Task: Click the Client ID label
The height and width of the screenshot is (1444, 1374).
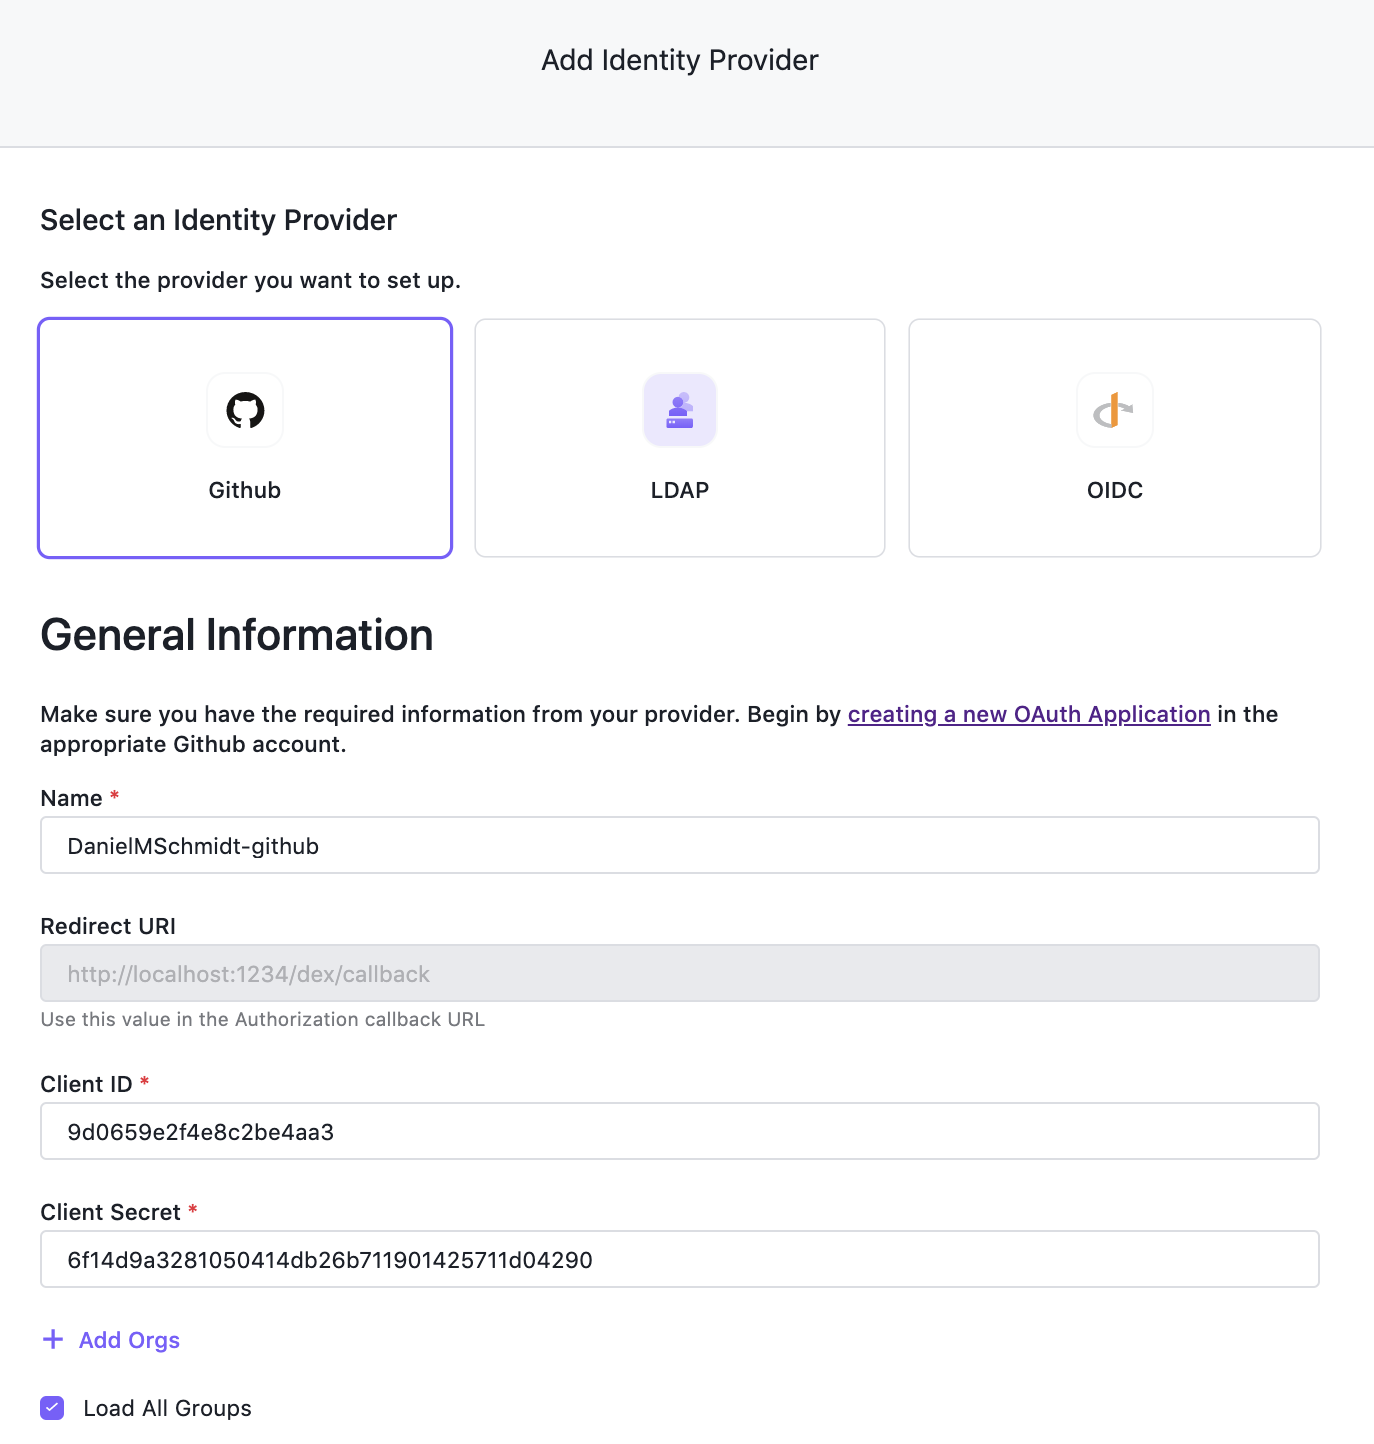Action: pos(86,1084)
